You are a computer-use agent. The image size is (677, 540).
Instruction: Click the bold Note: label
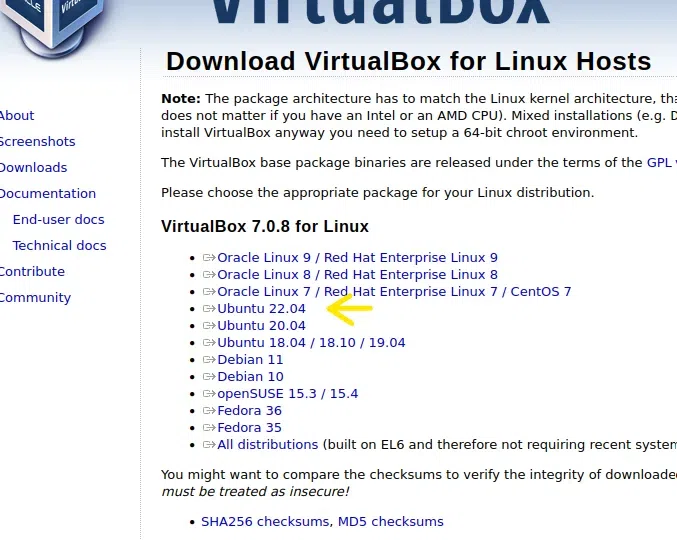tap(181, 98)
